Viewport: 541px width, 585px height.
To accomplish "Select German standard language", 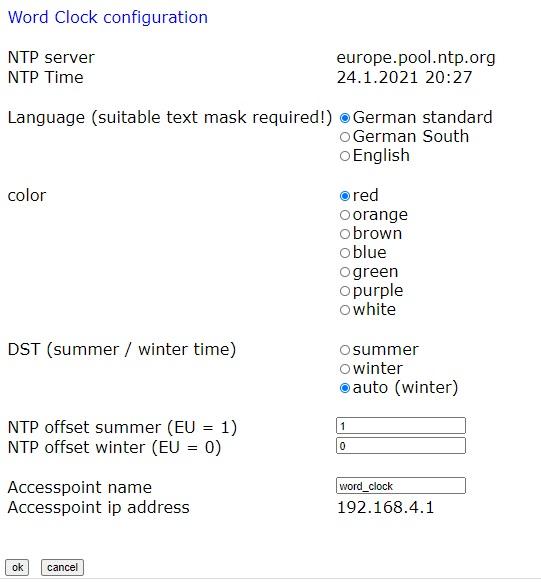I will [345, 118].
